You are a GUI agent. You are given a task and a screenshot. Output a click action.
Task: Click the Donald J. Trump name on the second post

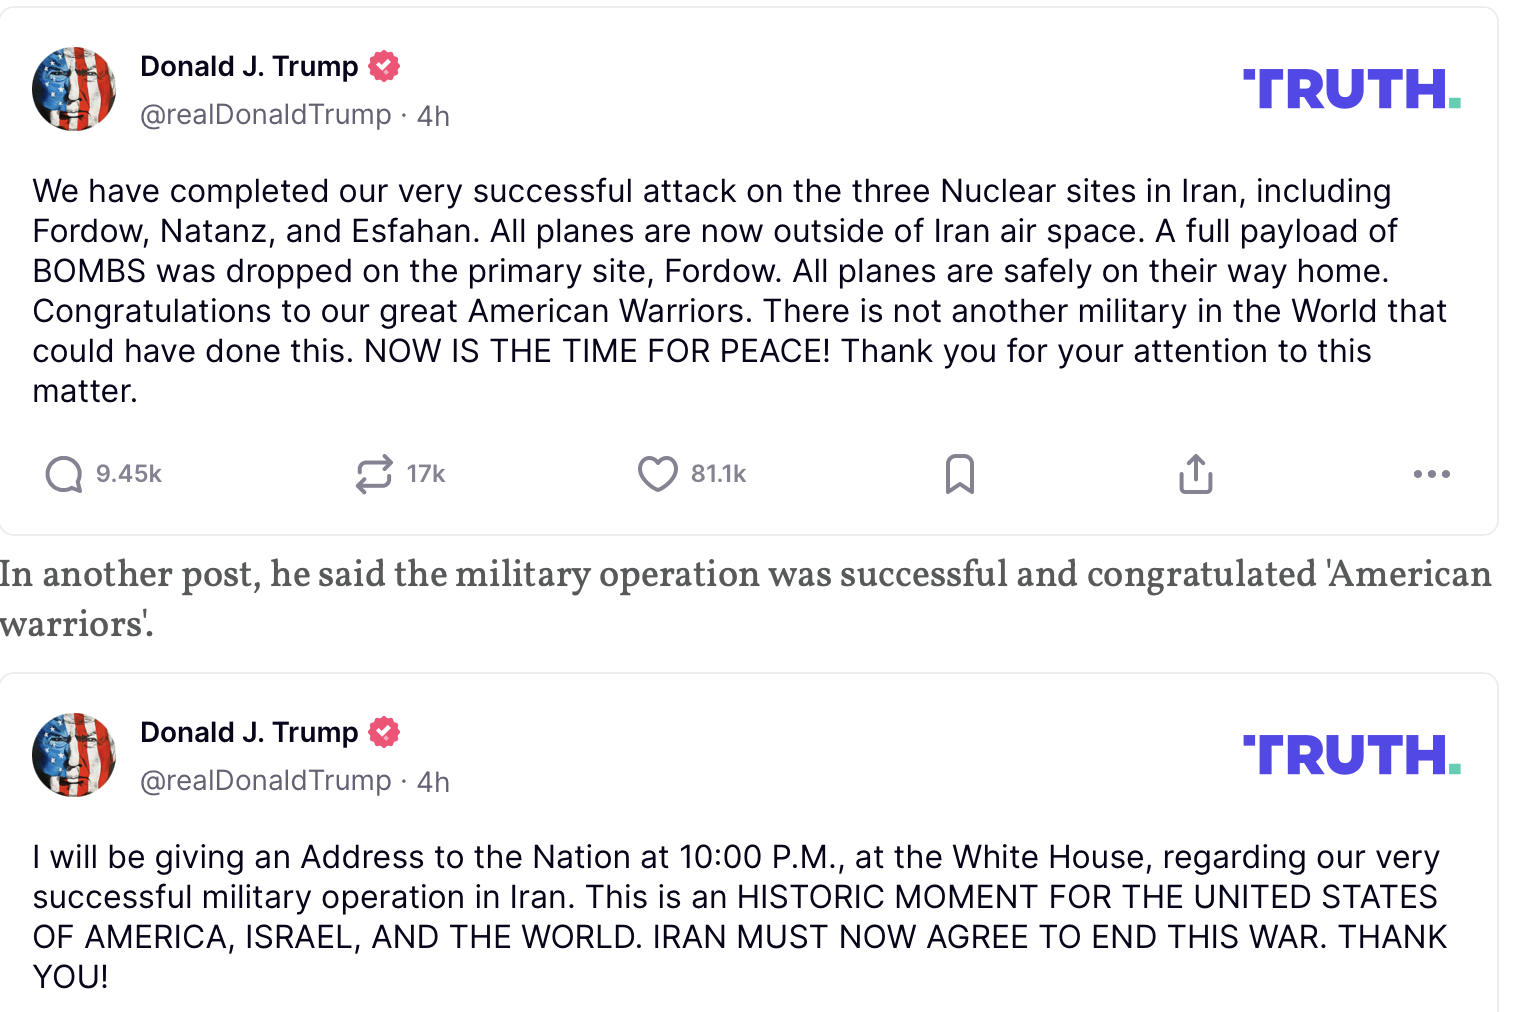[249, 732]
